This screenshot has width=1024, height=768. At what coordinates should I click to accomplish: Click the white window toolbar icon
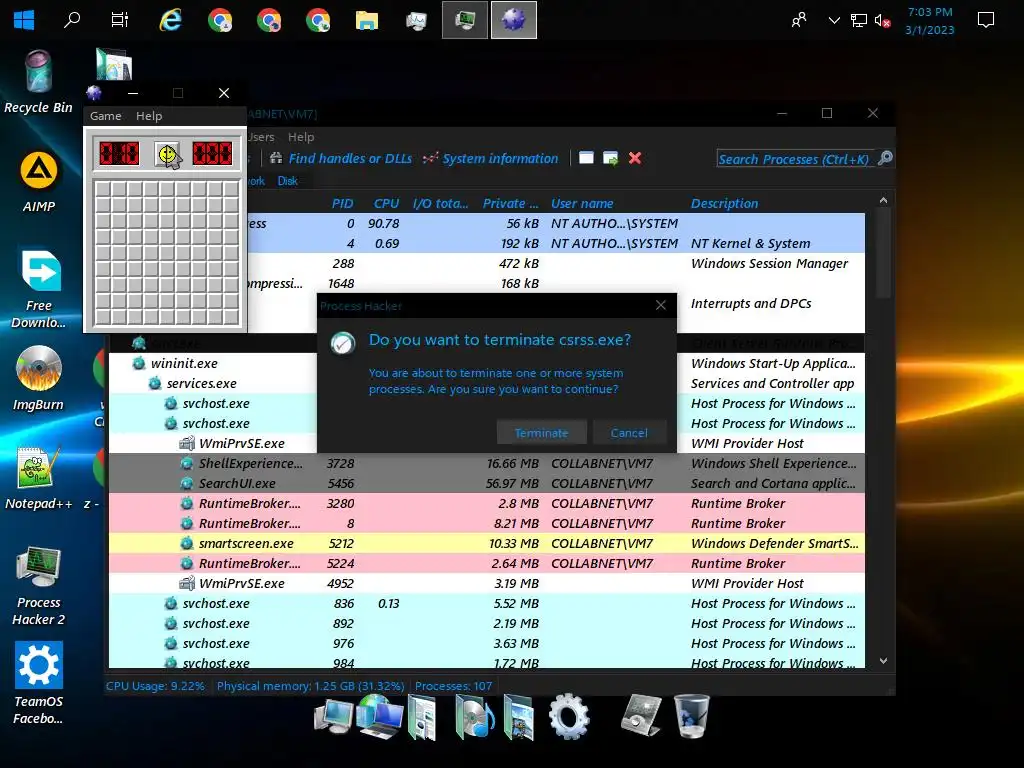[586, 158]
